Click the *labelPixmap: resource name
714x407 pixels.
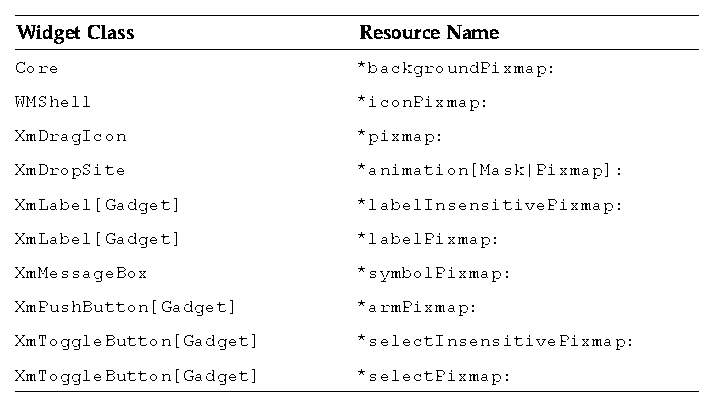tap(428, 239)
